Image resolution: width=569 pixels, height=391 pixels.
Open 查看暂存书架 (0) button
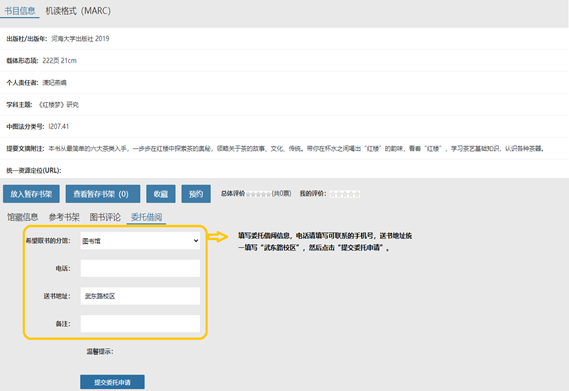click(x=103, y=194)
